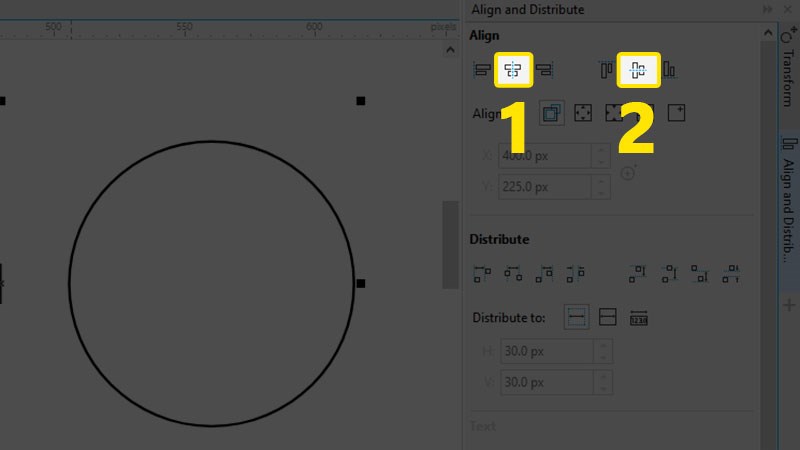Set Align to Specified Point
Viewport: 800px width, 450px height.
[x=677, y=113]
